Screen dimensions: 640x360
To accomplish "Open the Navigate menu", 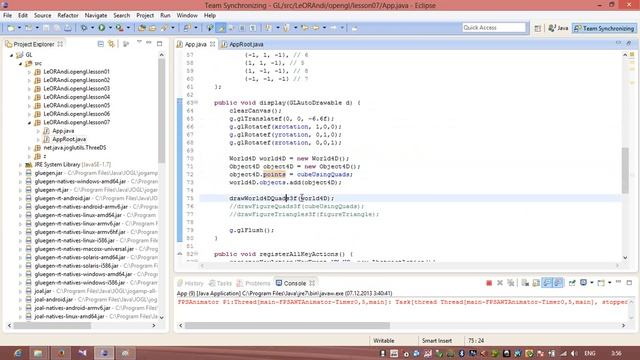I will tap(96, 16).
